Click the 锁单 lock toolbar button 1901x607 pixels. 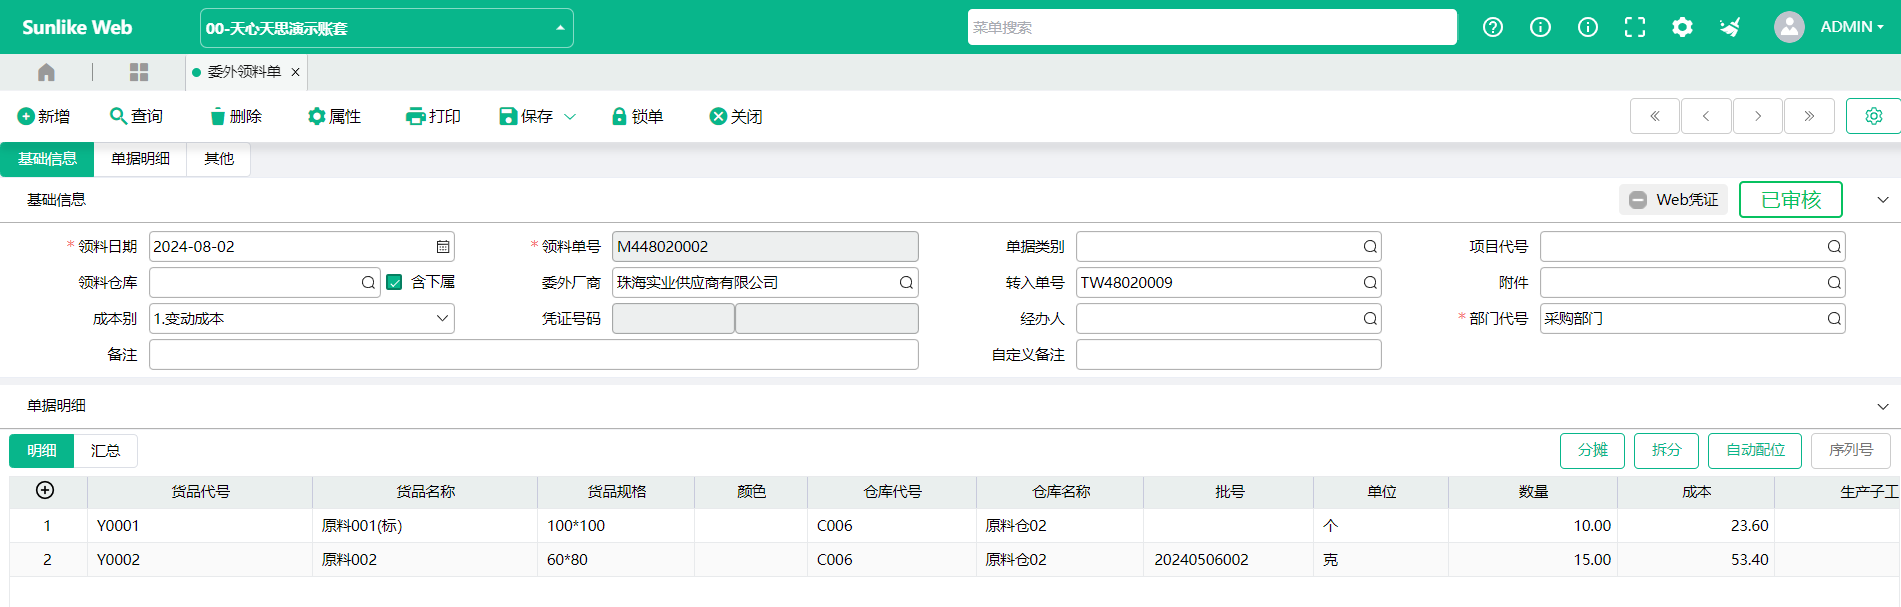pyautogui.click(x=637, y=116)
